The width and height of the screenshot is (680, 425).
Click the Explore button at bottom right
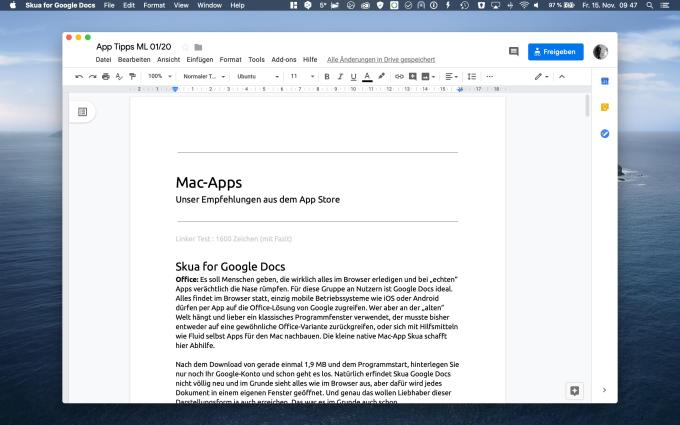575,391
